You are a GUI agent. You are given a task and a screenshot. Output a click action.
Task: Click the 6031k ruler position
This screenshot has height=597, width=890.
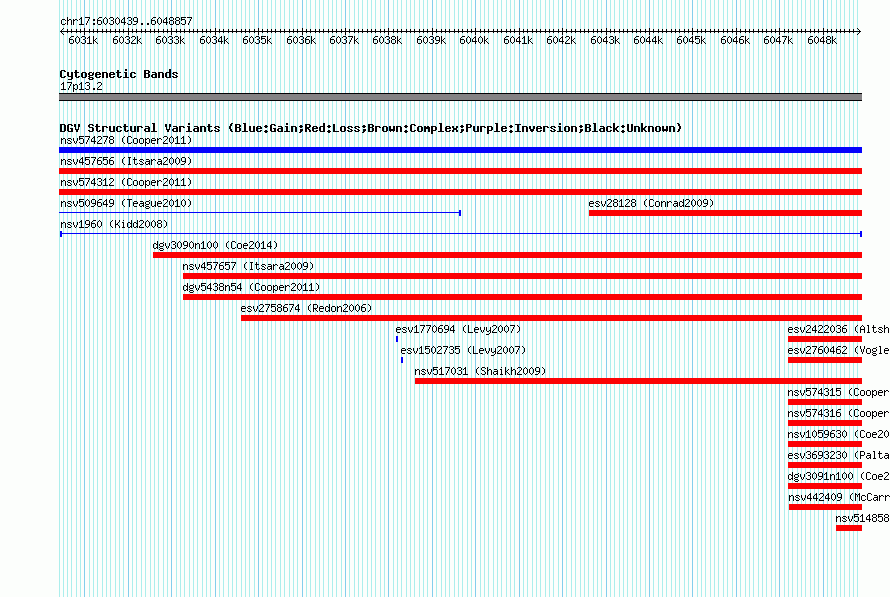(83, 40)
